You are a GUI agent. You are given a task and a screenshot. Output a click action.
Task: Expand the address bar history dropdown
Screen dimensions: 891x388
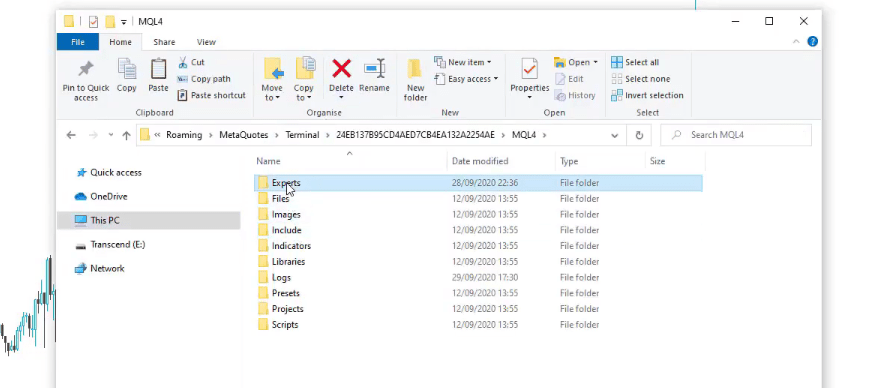[x=614, y=135]
